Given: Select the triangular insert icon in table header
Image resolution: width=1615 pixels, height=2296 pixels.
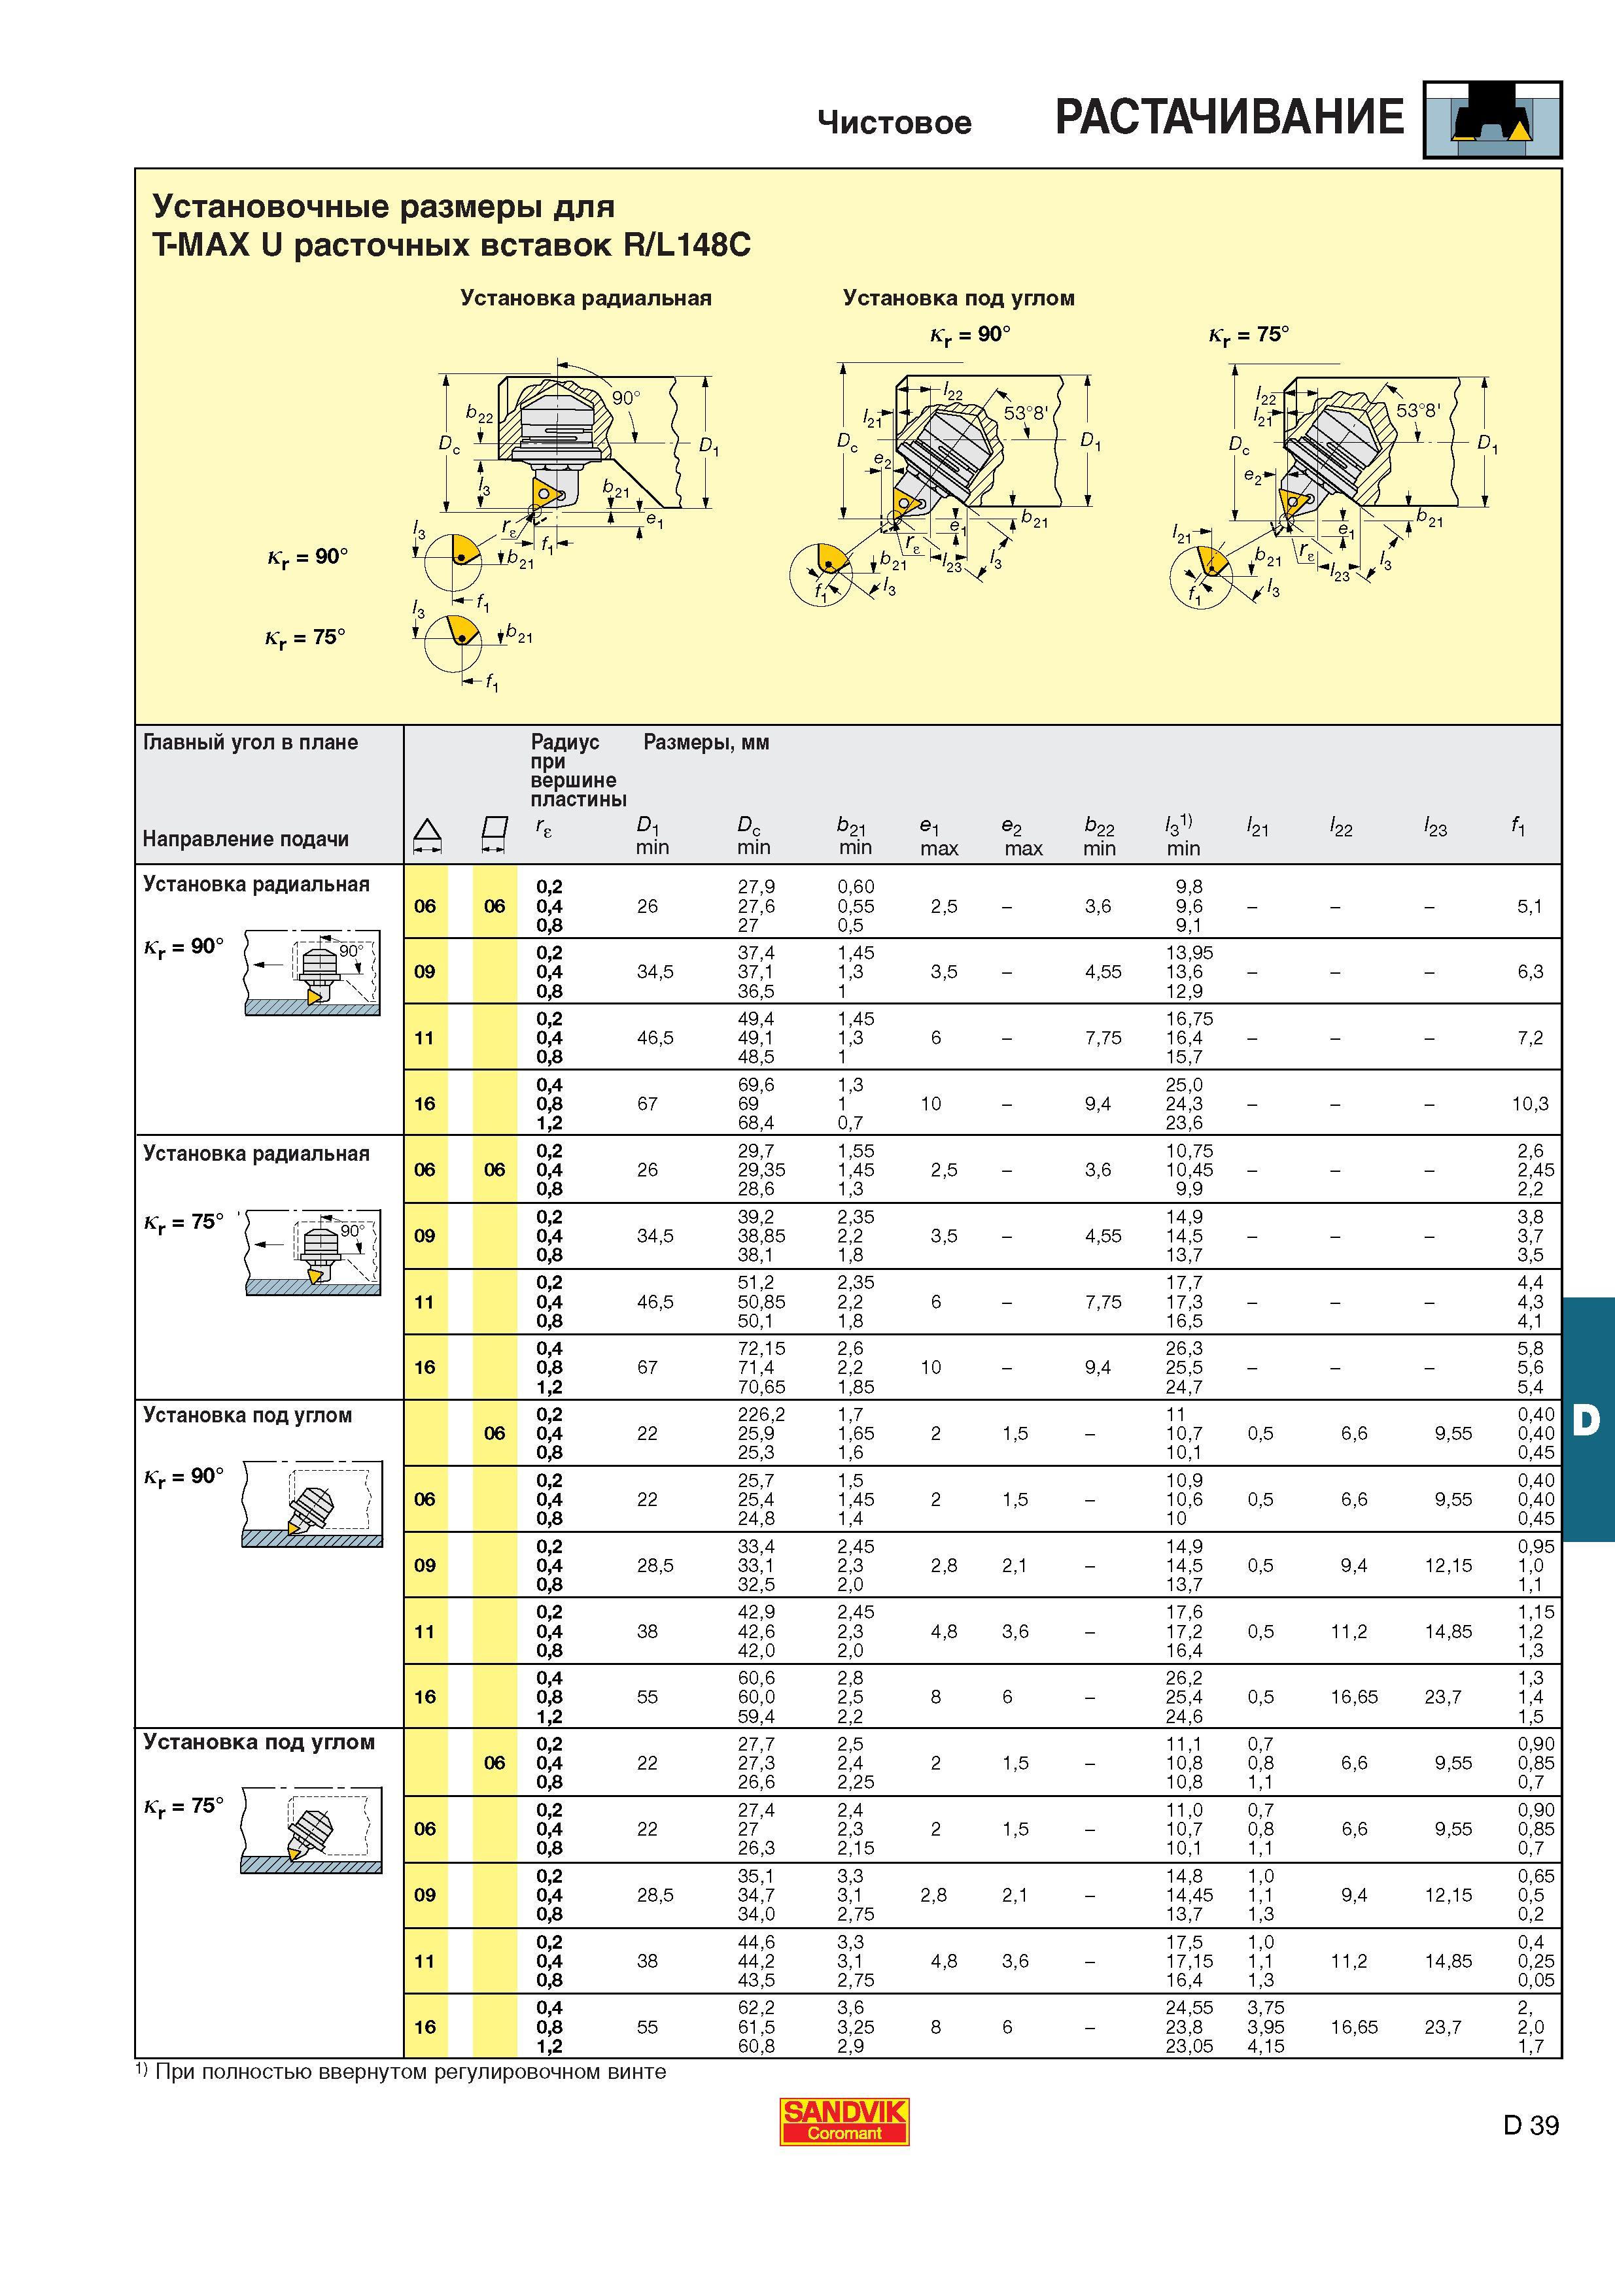Looking at the screenshot, I should tap(427, 835).
